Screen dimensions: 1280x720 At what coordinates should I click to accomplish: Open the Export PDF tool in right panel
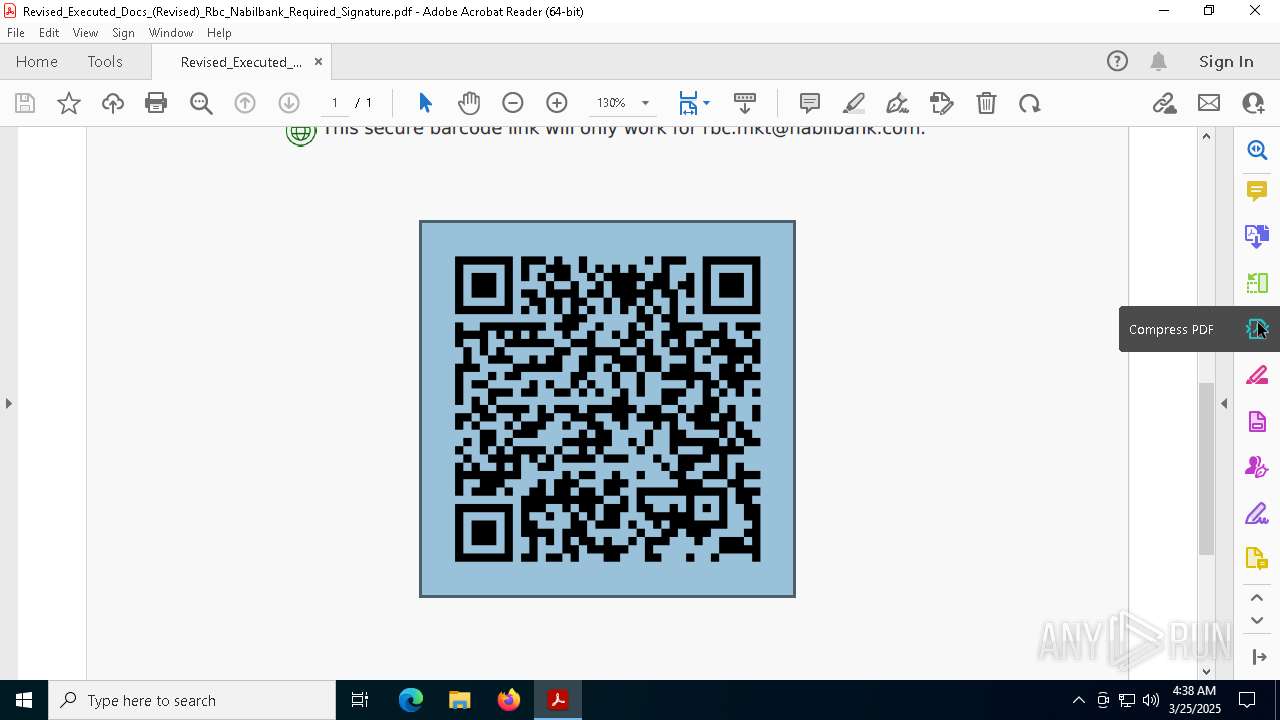click(1257, 236)
